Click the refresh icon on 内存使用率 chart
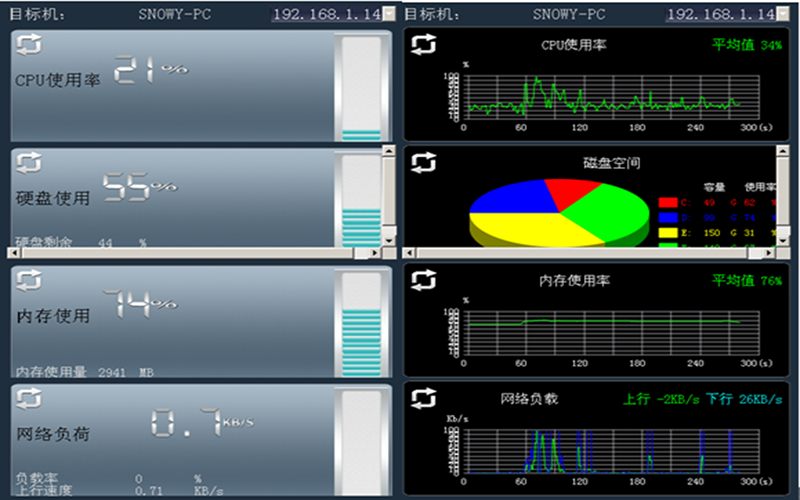The height and width of the screenshot is (500, 800). click(424, 281)
